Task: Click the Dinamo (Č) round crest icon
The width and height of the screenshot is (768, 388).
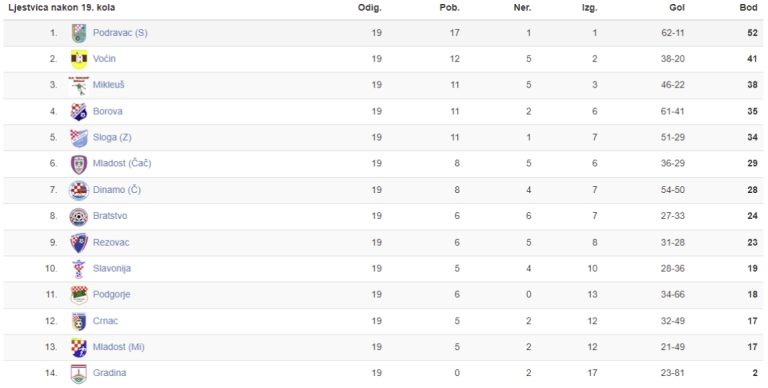Action: [79, 190]
